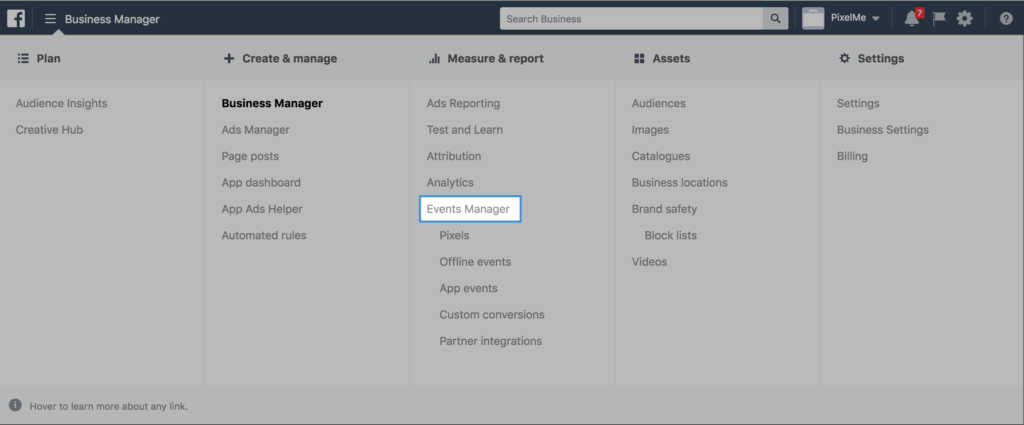Image resolution: width=1024 pixels, height=425 pixels.
Task: Click the search magnifier button
Action: pos(776,19)
